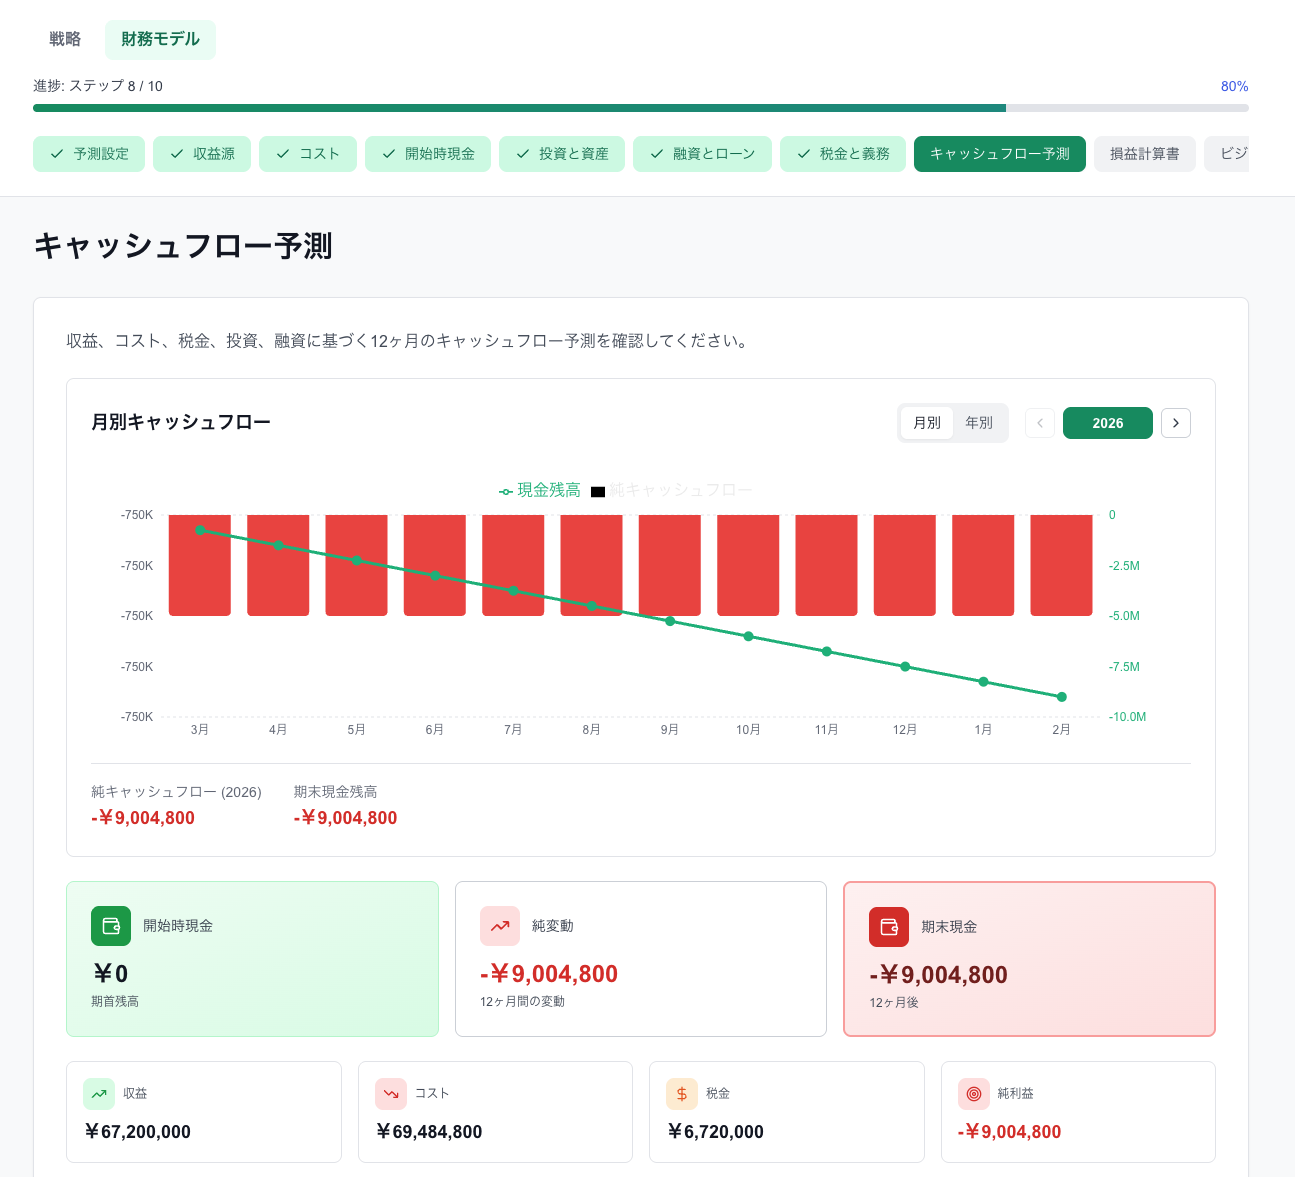Click the checkmark in 予測設定 step

click(x=57, y=154)
